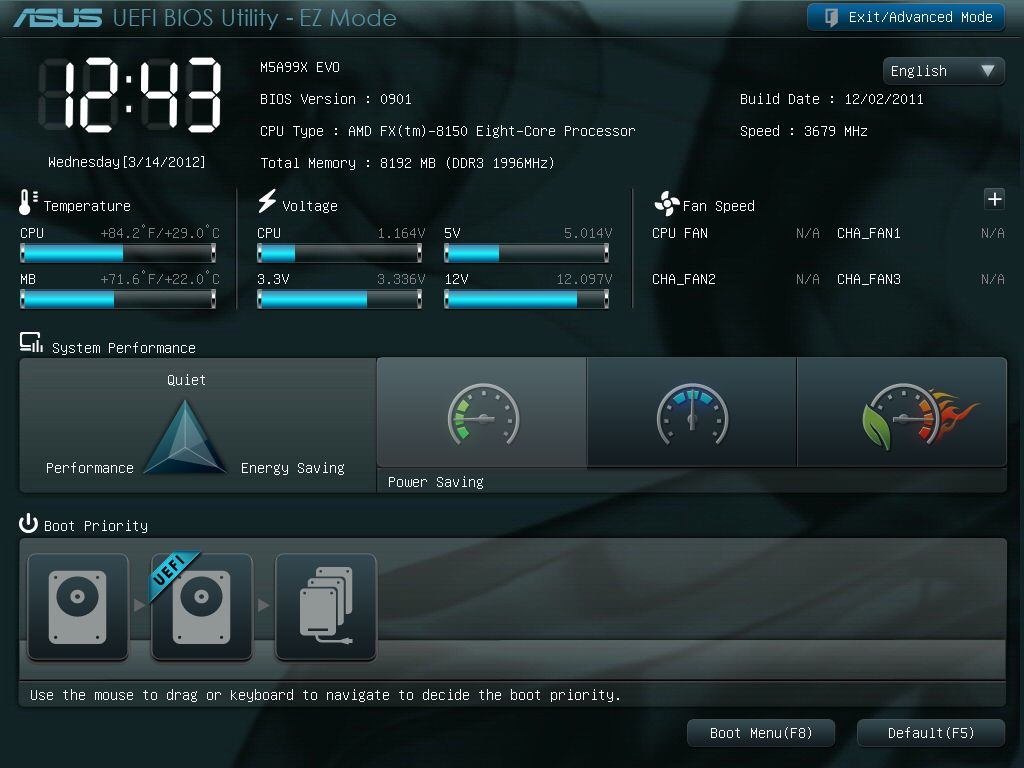
Task: Click the Default(F5) button
Action: click(931, 733)
